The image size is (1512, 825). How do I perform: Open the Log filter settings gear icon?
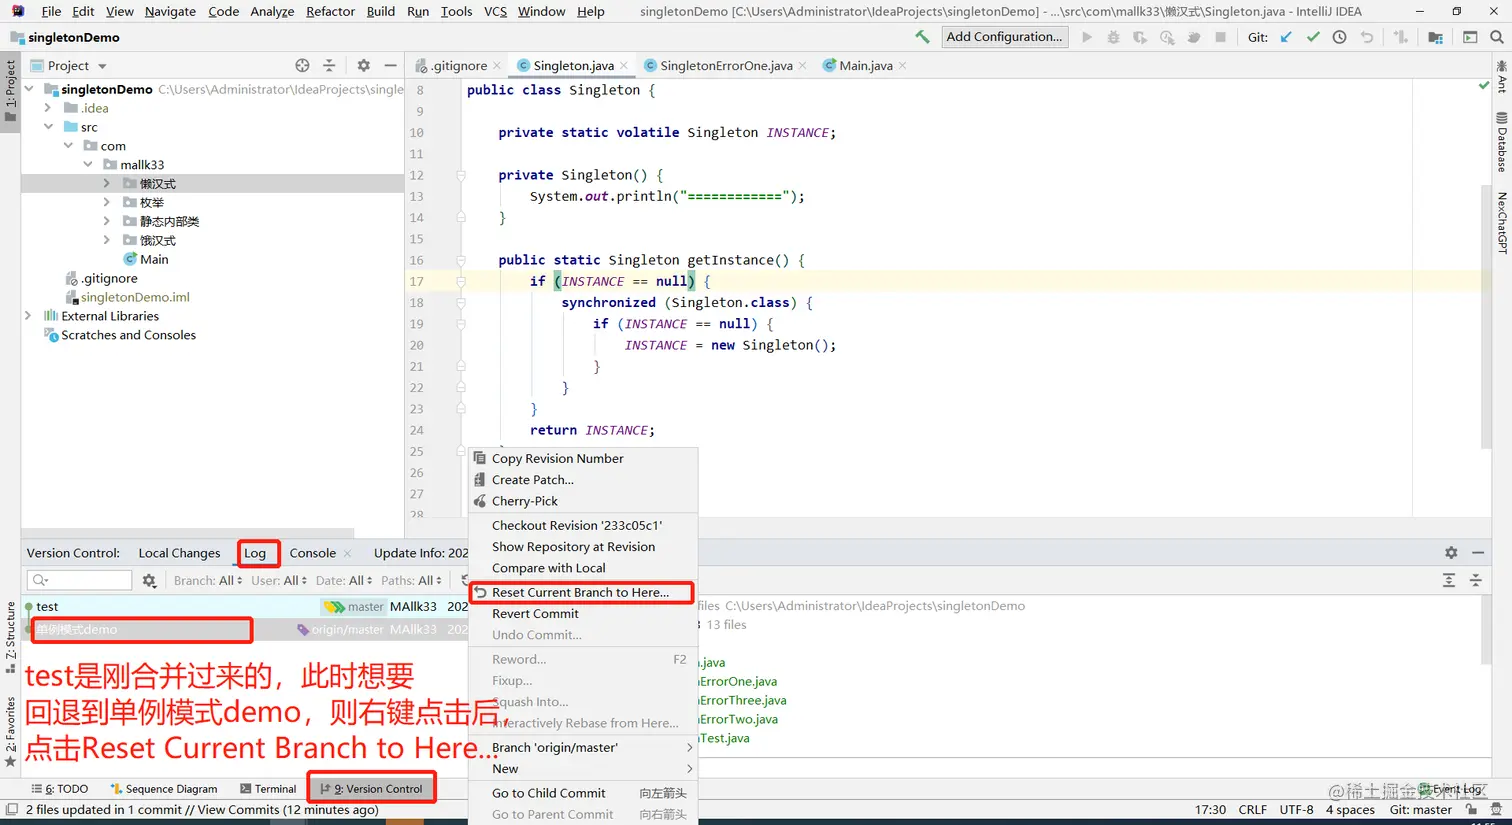point(149,579)
